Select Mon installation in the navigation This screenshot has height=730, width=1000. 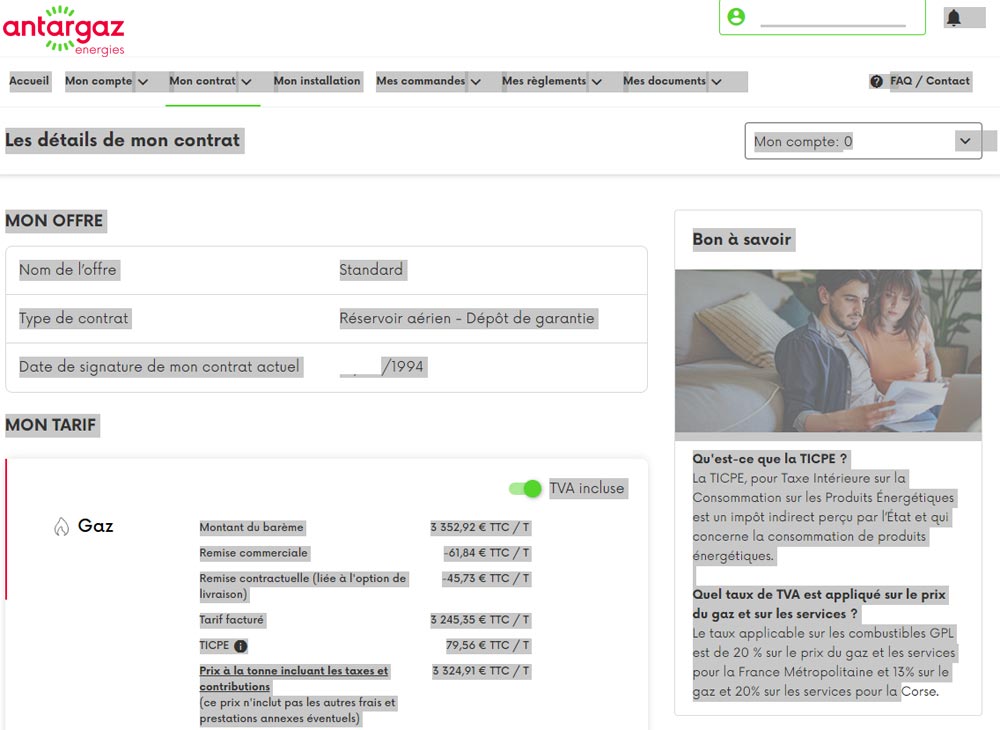click(317, 81)
